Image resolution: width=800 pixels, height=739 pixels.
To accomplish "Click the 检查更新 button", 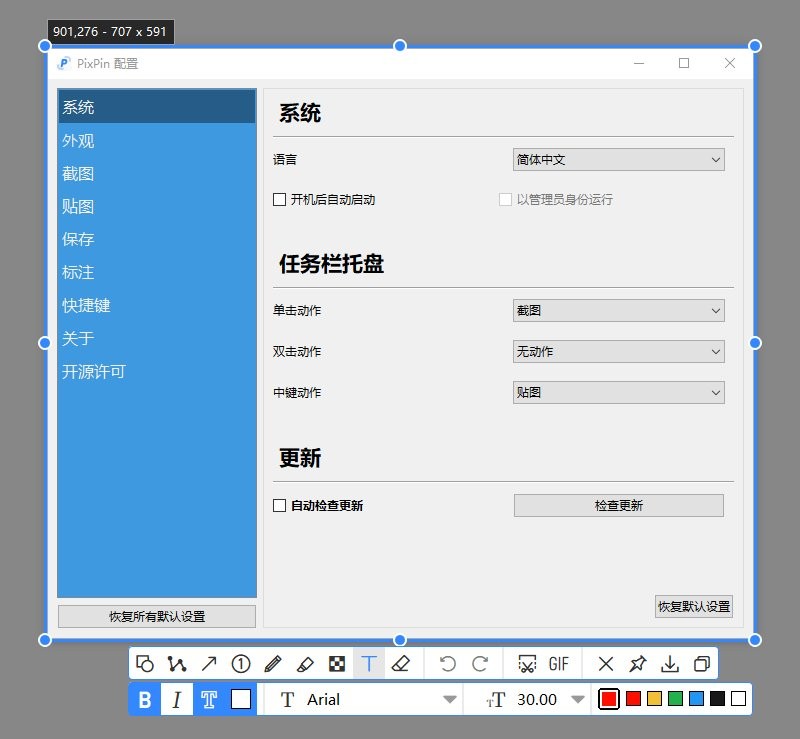I will pos(617,505).
